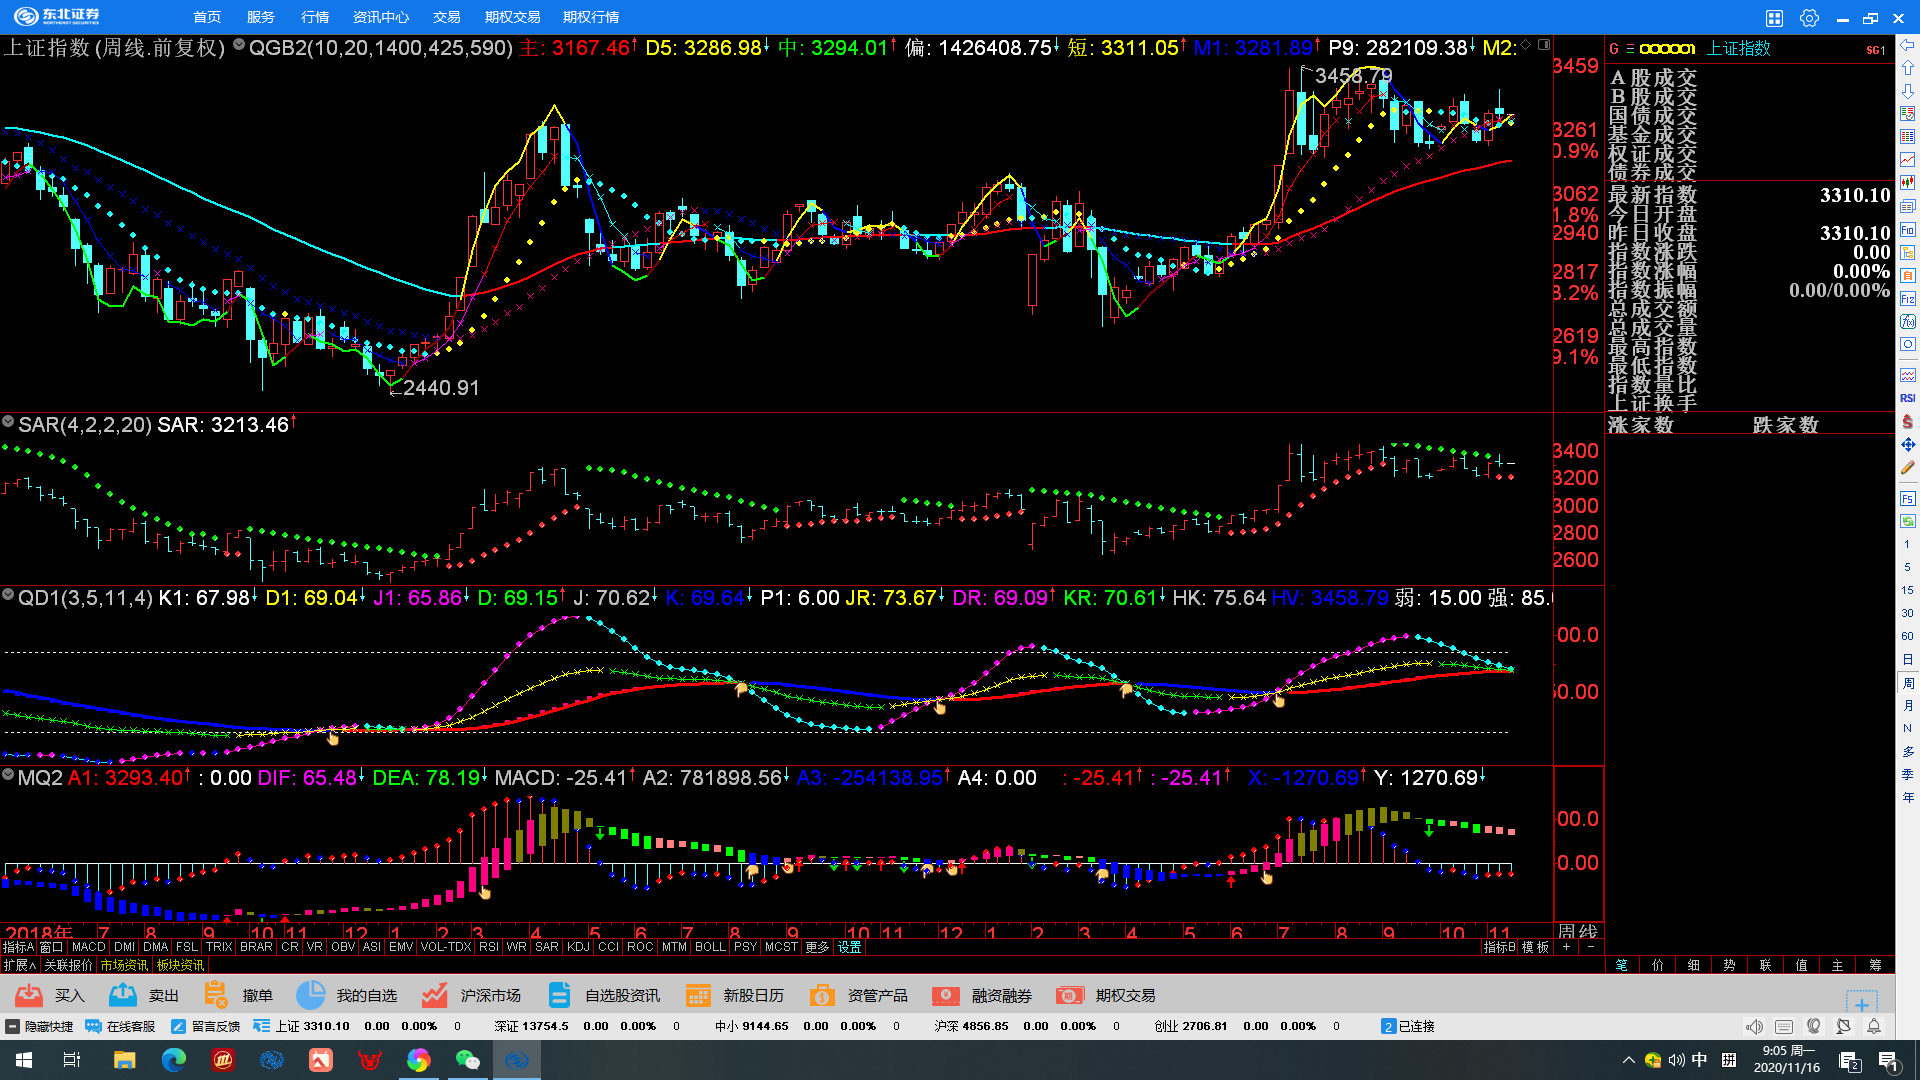Click the 卖出 sell icon

pyautogui.click(x=123, y=995)
